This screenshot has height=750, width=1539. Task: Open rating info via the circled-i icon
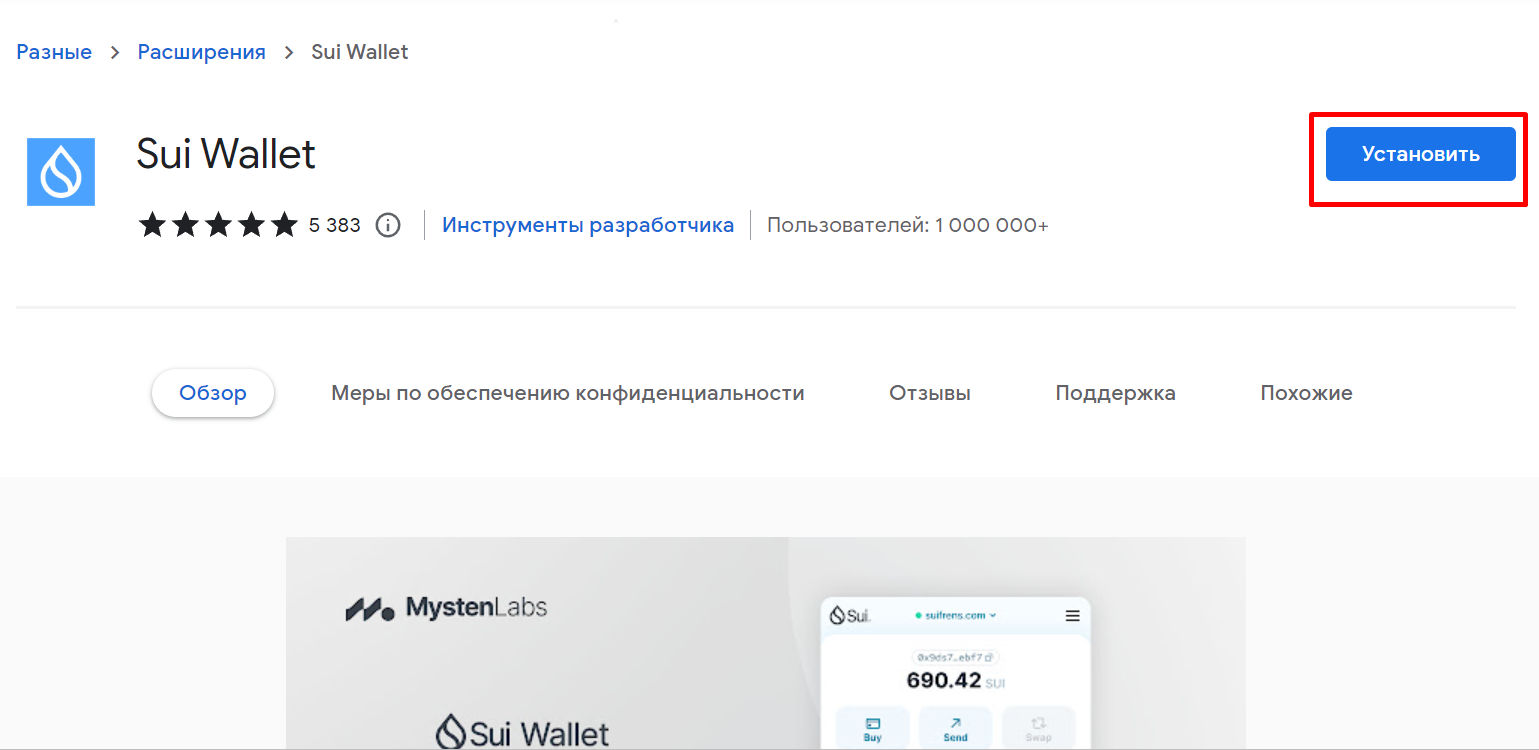pyautogui.click(x=388, y=224)
